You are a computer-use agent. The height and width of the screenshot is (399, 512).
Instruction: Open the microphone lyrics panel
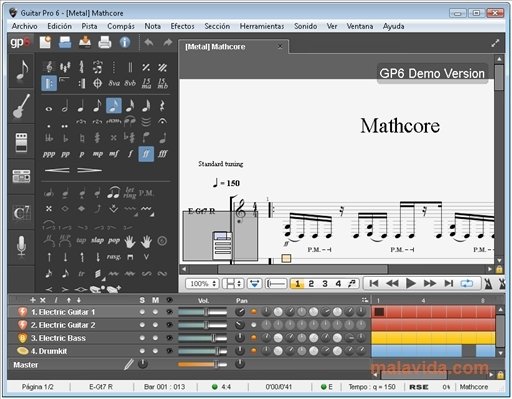21,246
